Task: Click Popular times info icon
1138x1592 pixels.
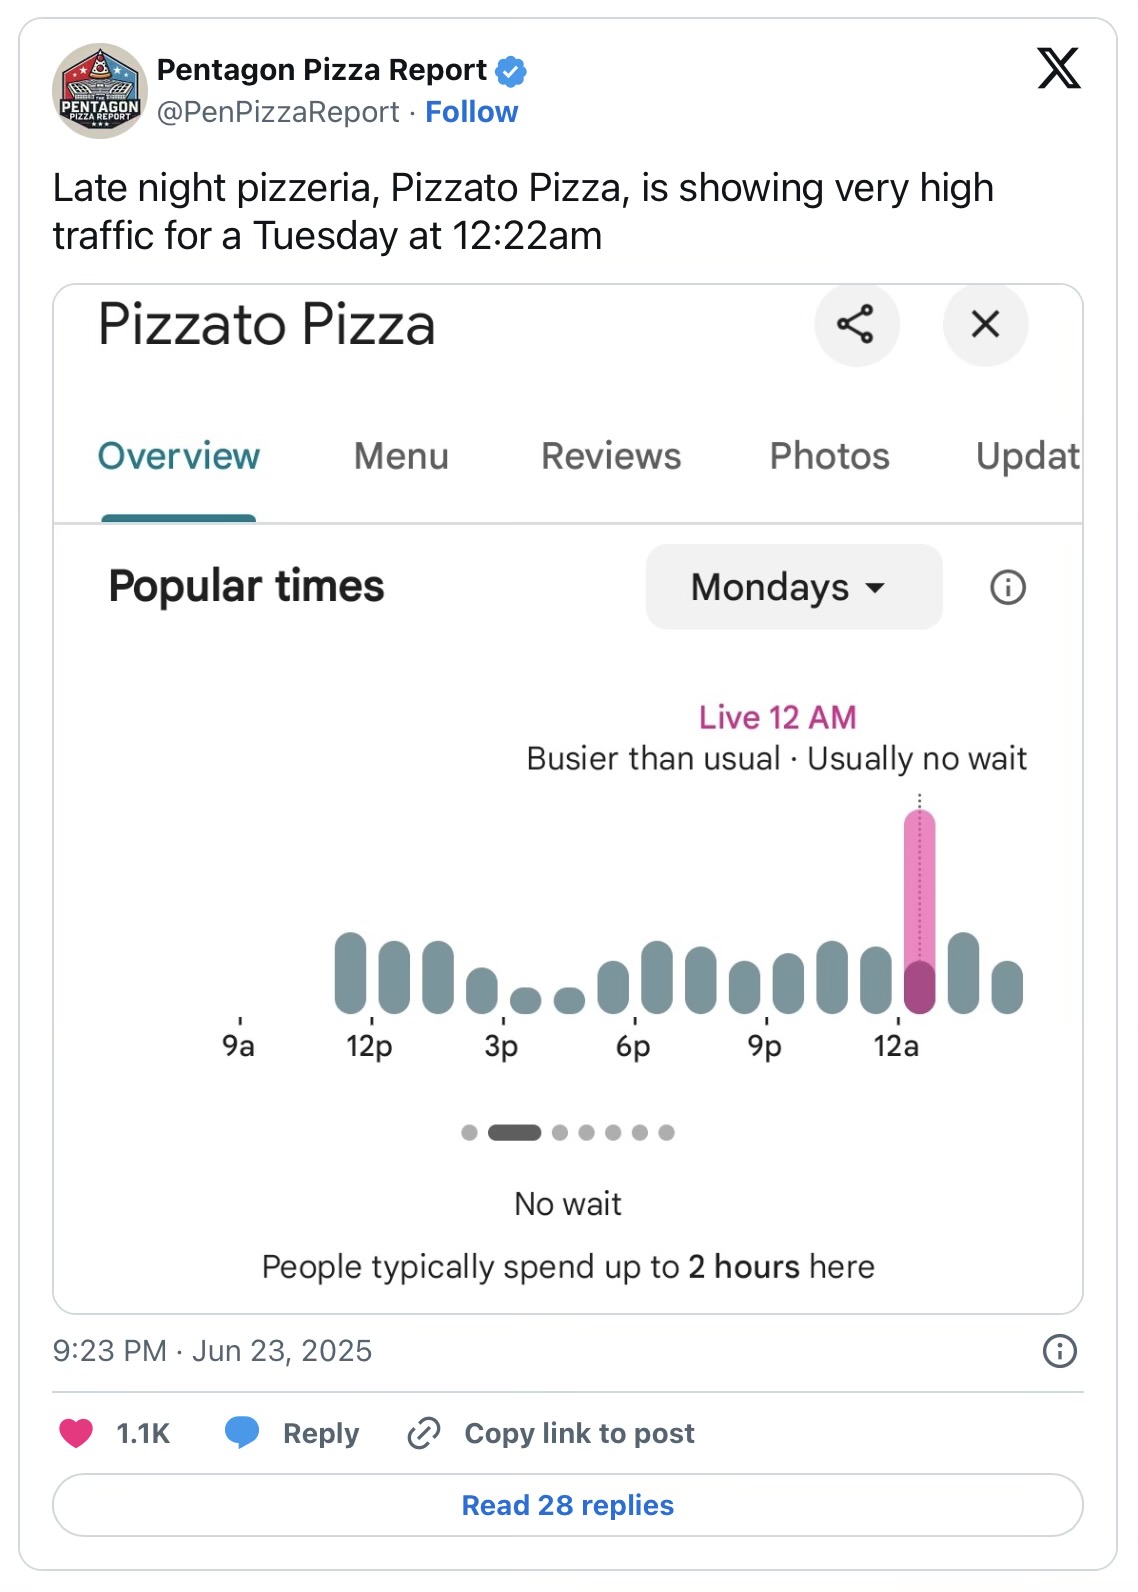Action: [1007, 587]
